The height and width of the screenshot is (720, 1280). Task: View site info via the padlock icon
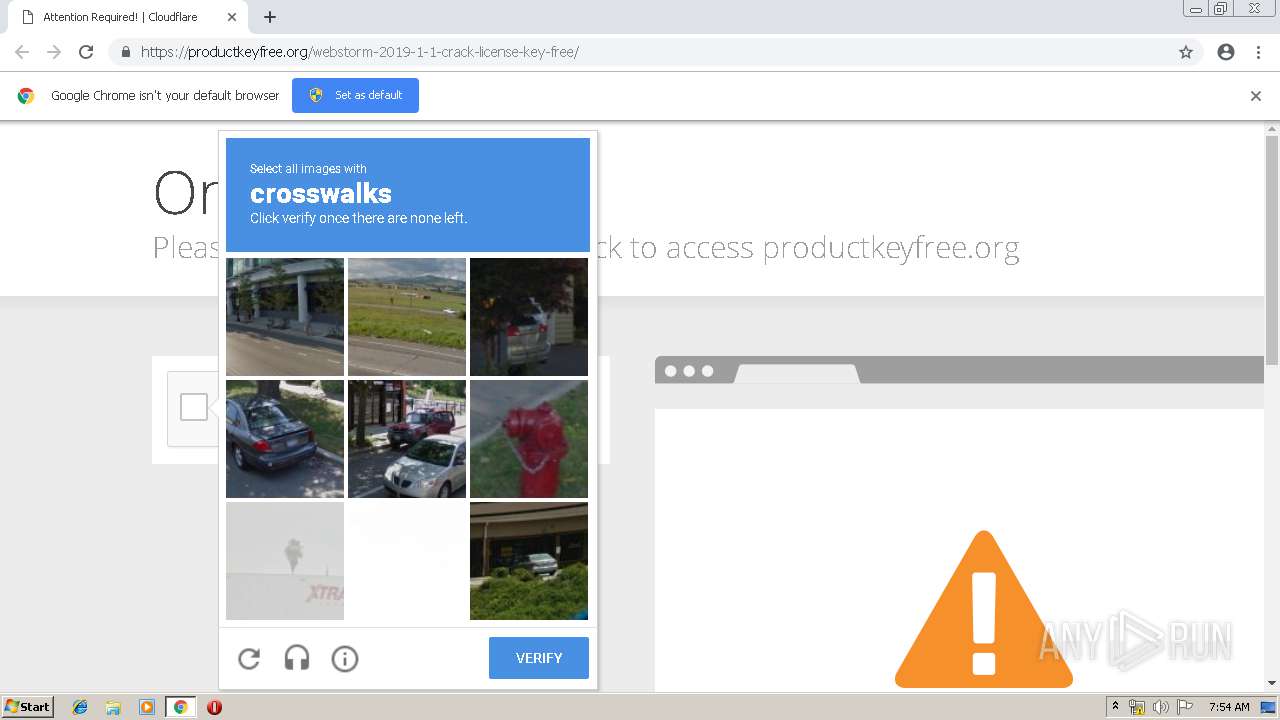[x=125, y=52]
